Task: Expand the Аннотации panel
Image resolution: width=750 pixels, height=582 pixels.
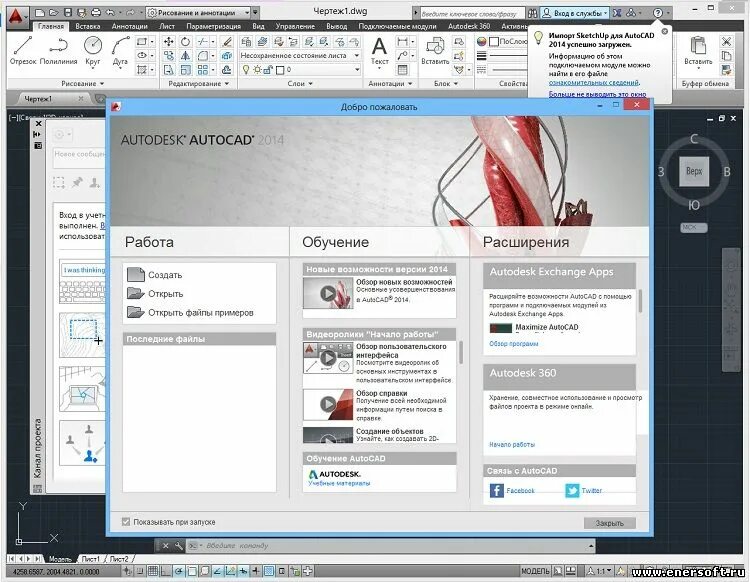Action: pos(390,83)
